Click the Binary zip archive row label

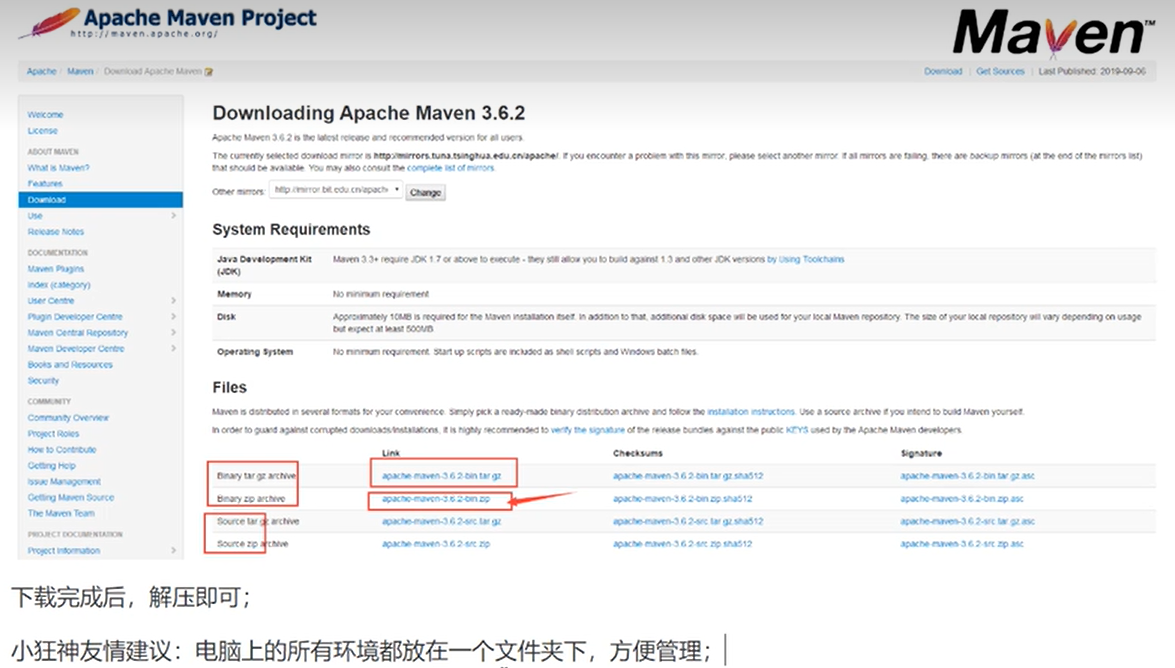tap(251, 499)
